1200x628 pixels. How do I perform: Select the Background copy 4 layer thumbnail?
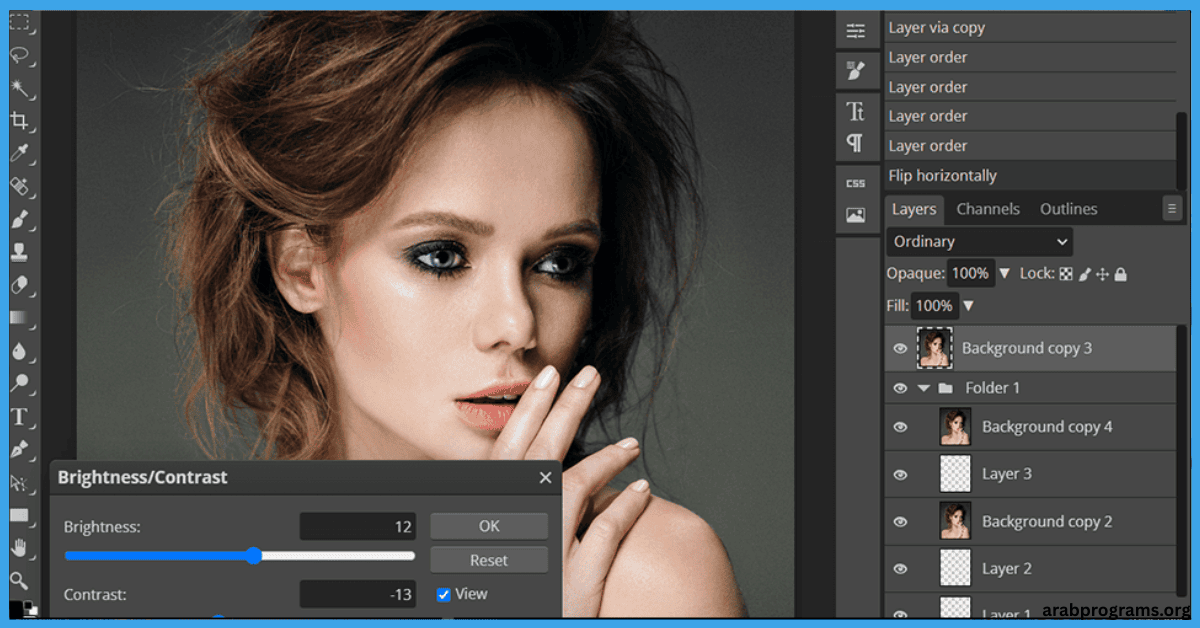pos(955,427)
